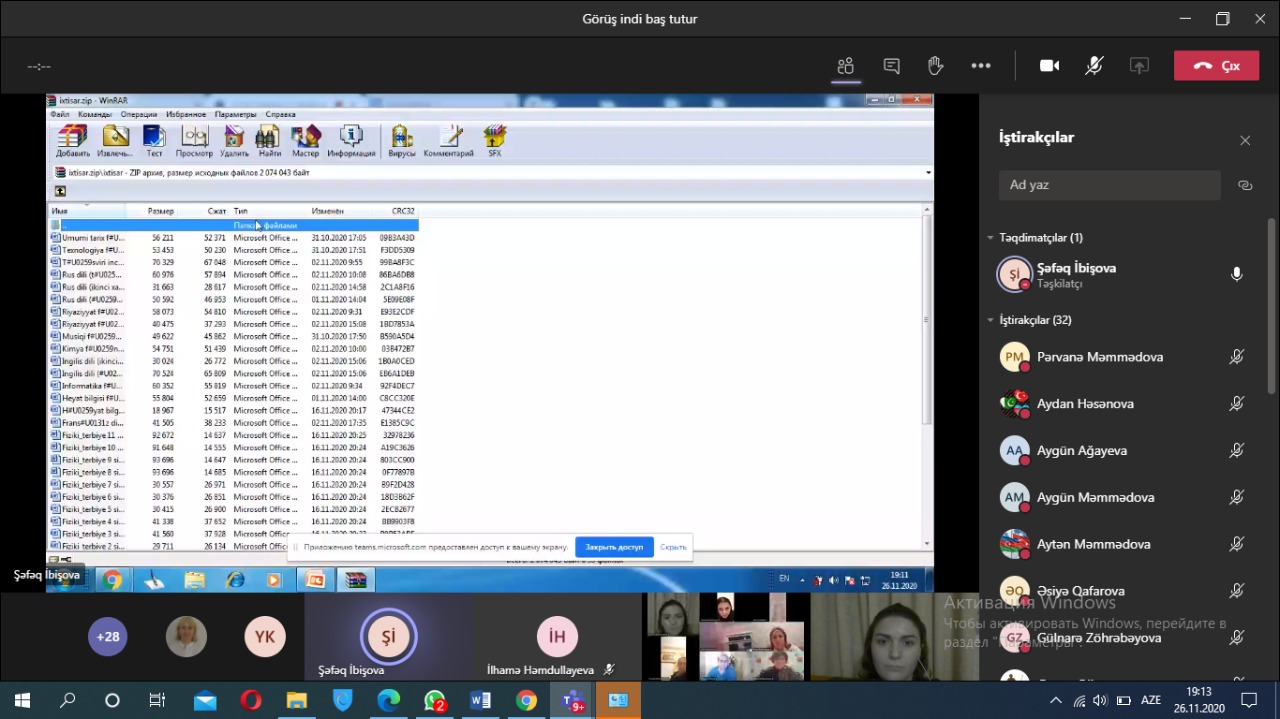This screenshot has width=1280, height=719.
Task: Select the 'Fiziki_terbiye 11' file row
Action: (x=233, y=435)
